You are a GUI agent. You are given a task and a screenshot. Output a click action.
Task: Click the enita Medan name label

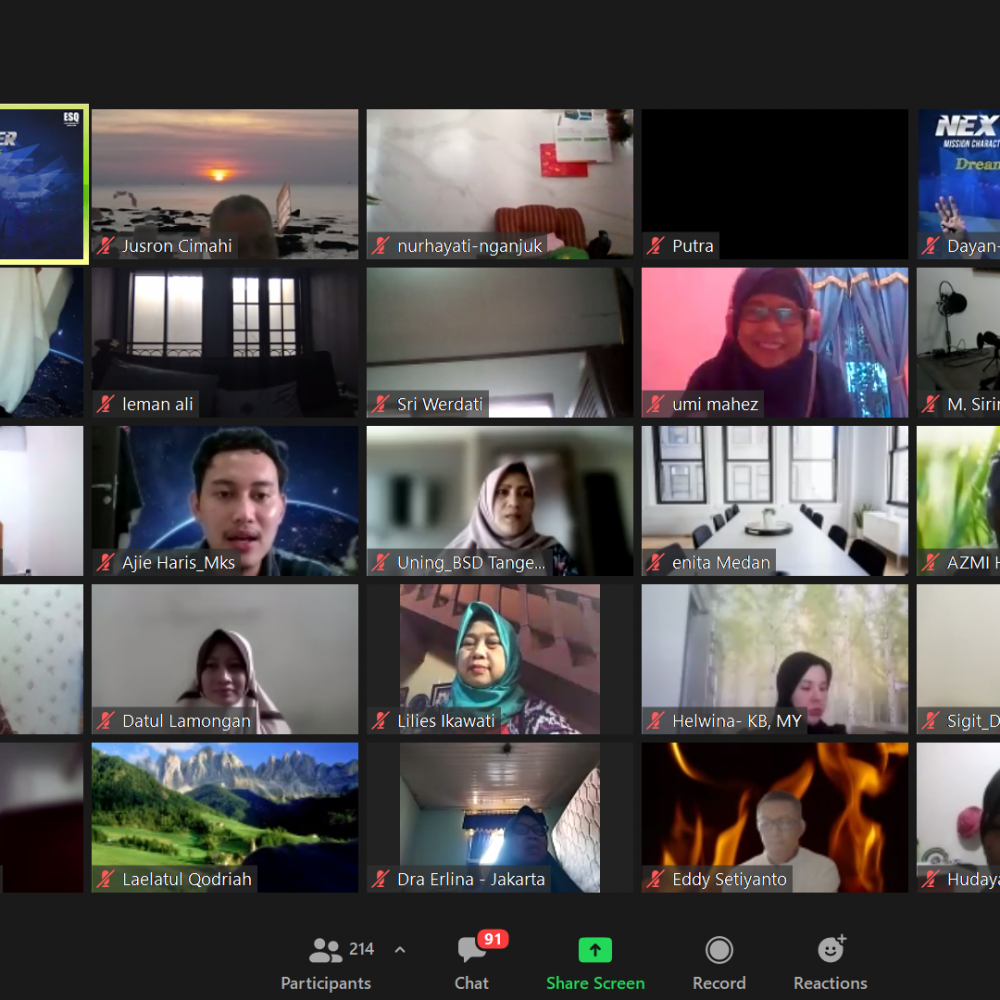[x=720, y=563]
